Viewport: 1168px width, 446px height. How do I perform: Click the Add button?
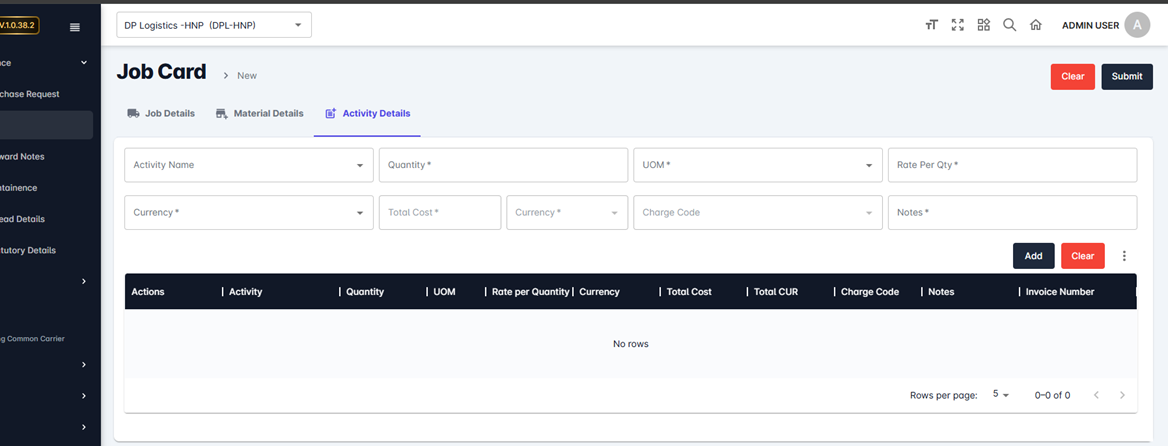(1033, 256)
